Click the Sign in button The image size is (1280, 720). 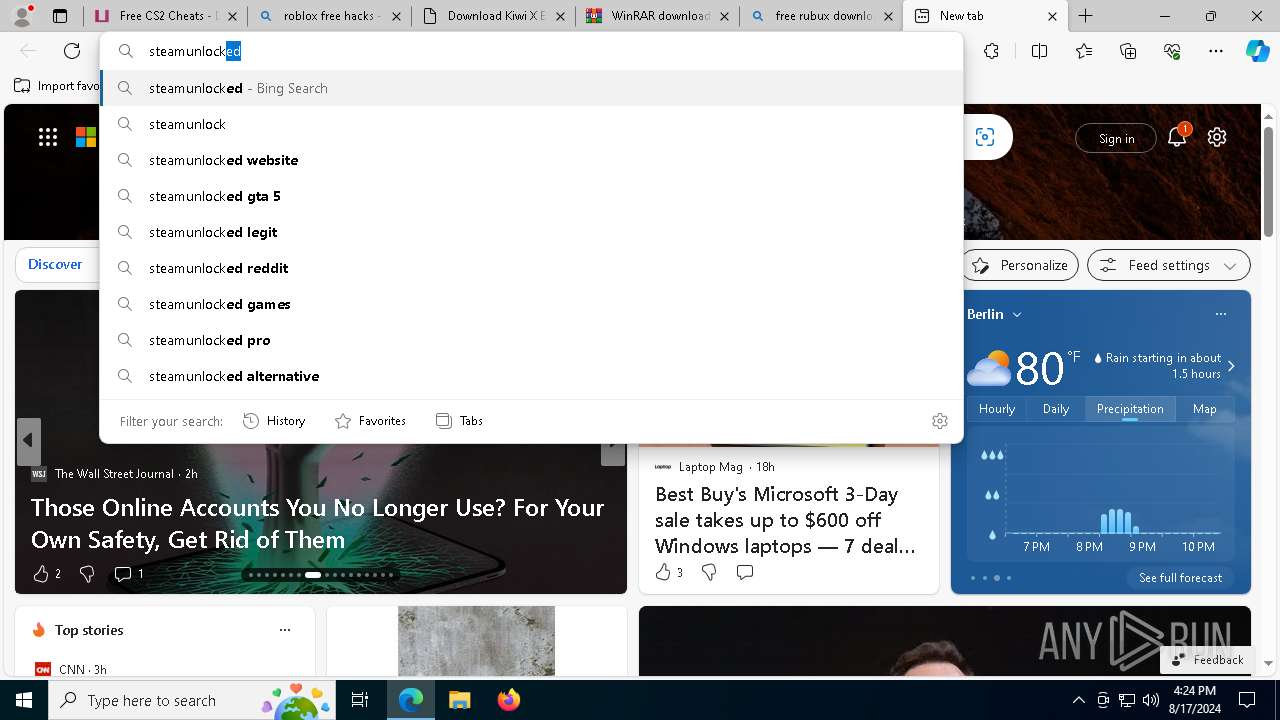click(x=1116, y=138)
